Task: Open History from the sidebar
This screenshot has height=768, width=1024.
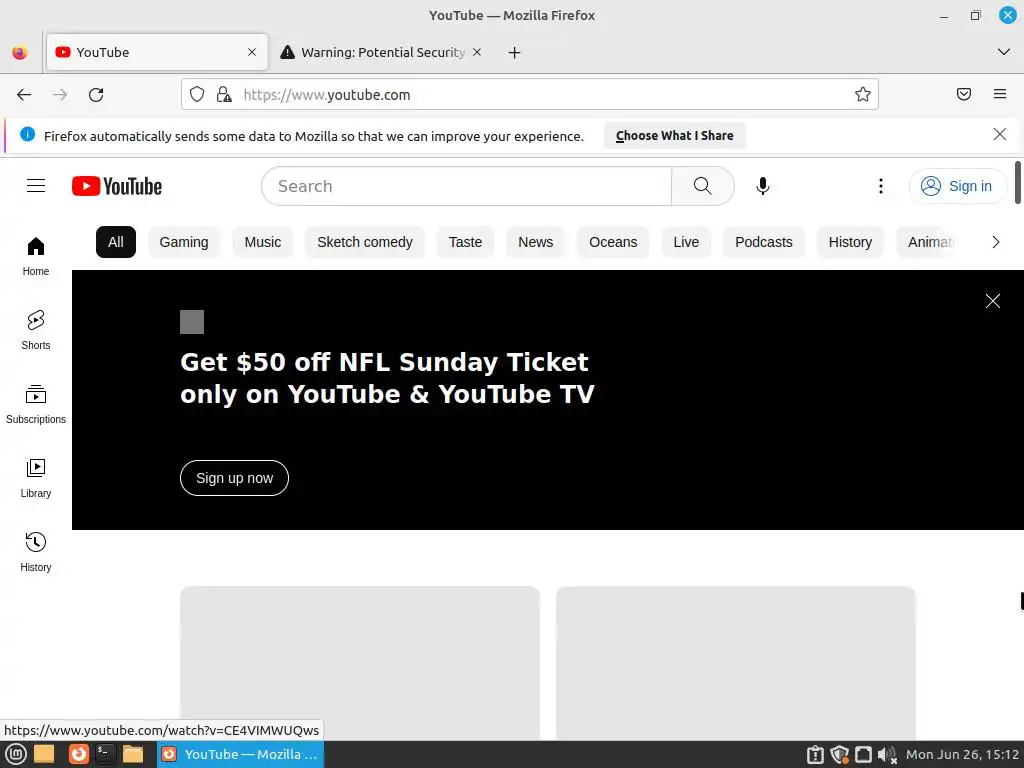Action: click(x=36, y=552)
